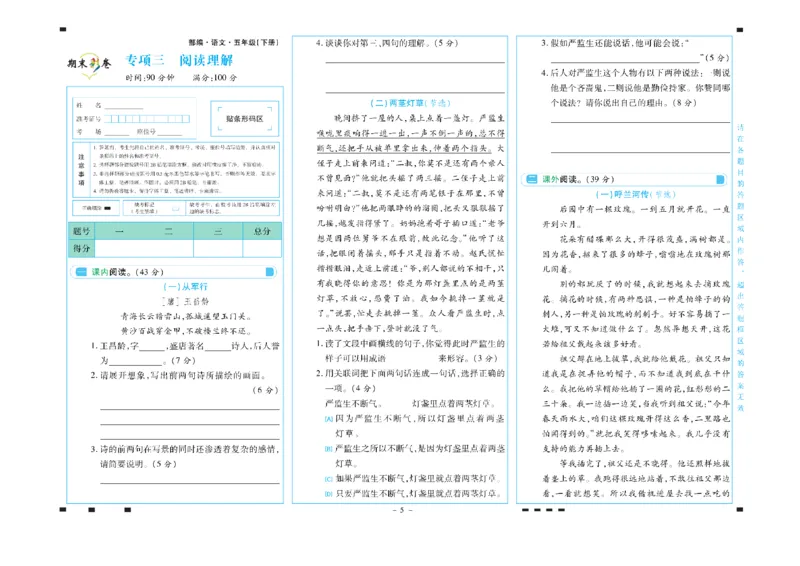The image size is (800, 566).
Task: Click the 期末彩卷 logo at top left
Action: (89, 65)
